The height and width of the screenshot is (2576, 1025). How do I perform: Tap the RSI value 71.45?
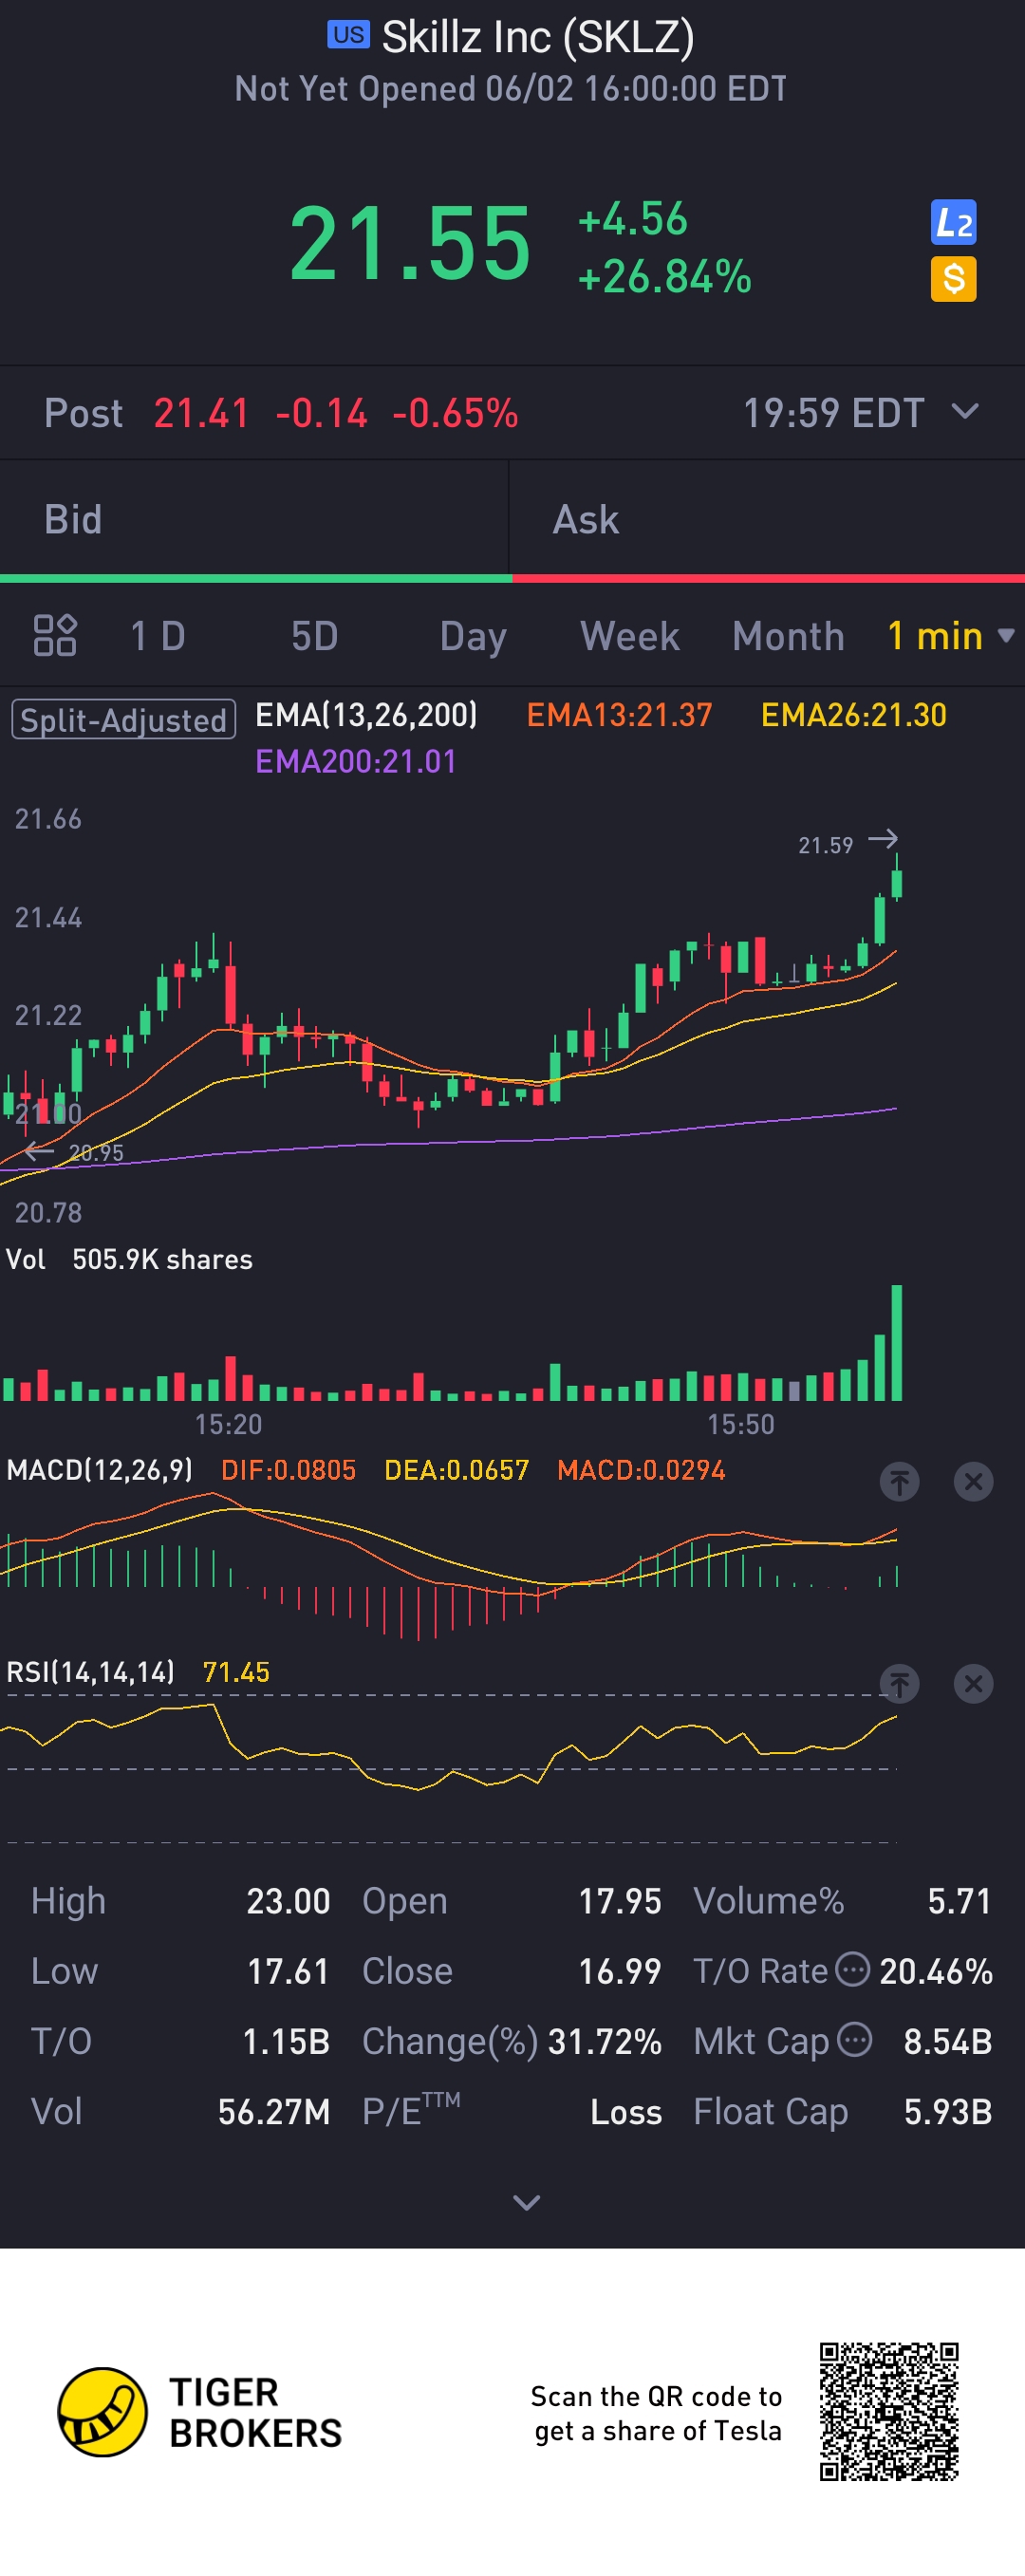point(236,1672)
